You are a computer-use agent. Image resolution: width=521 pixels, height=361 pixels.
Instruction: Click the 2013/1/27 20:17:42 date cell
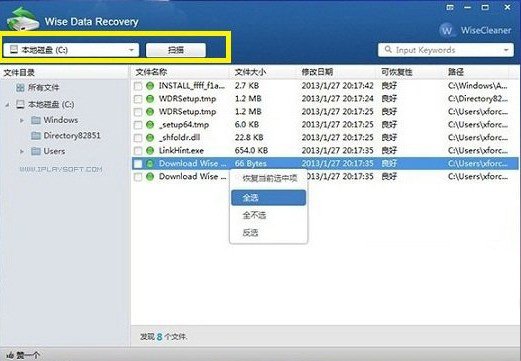click(337, 86)
